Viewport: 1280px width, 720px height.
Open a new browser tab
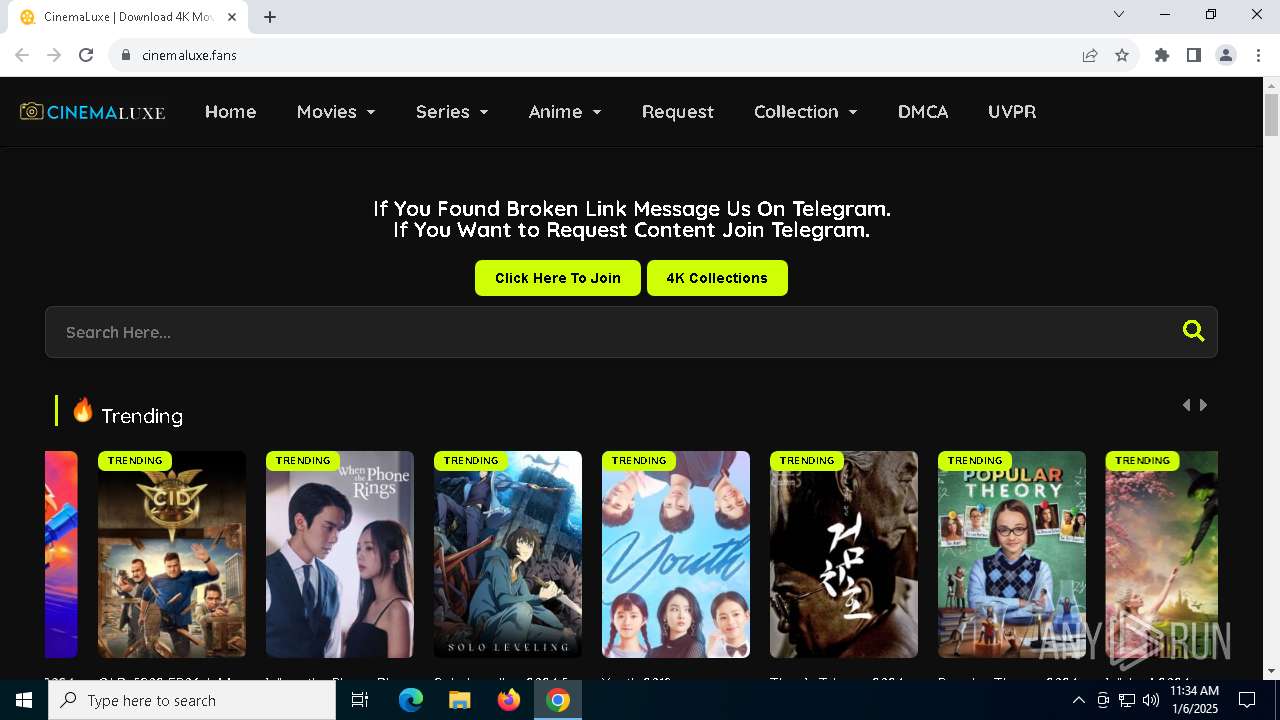[270, 17]
